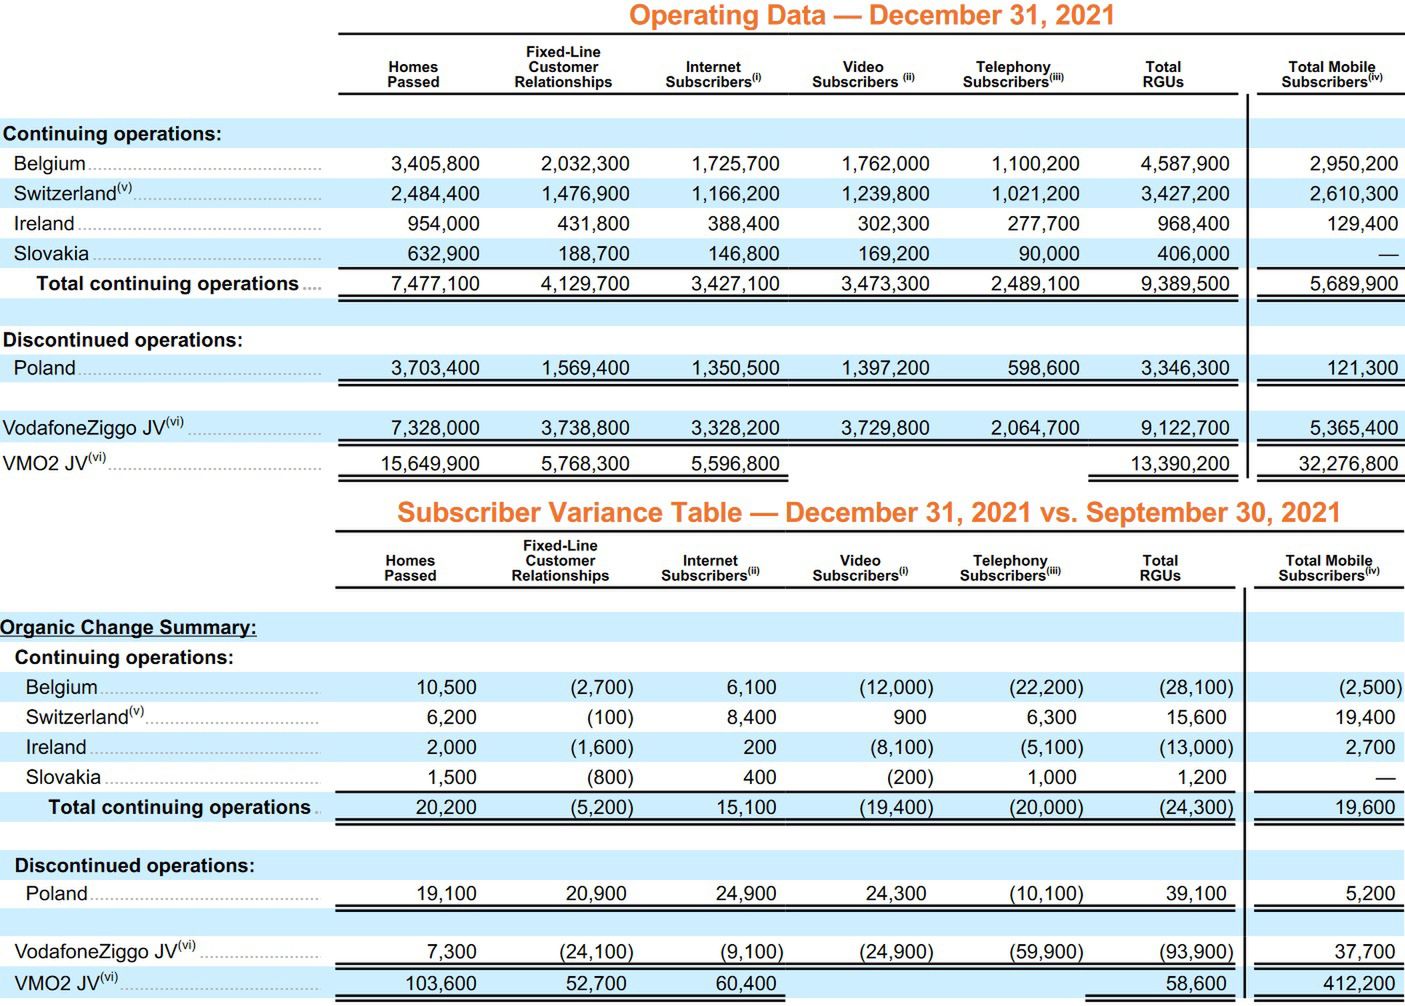
Task: Click Ireland's variance mobile value "2,700"
Action: 1370,747
